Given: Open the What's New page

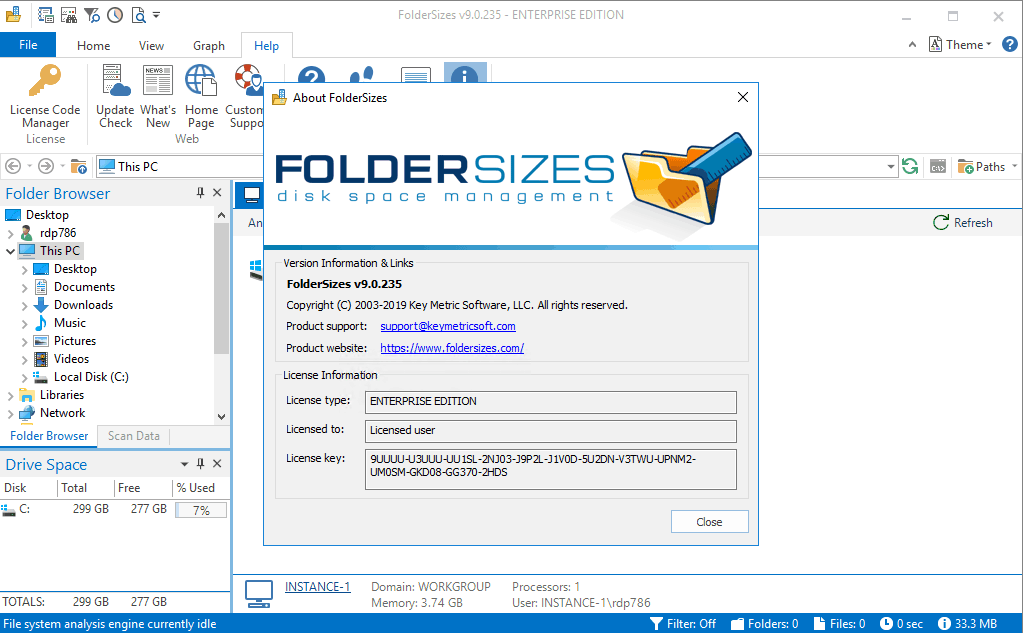Looking at the screenshot, I should pos(158,98).
